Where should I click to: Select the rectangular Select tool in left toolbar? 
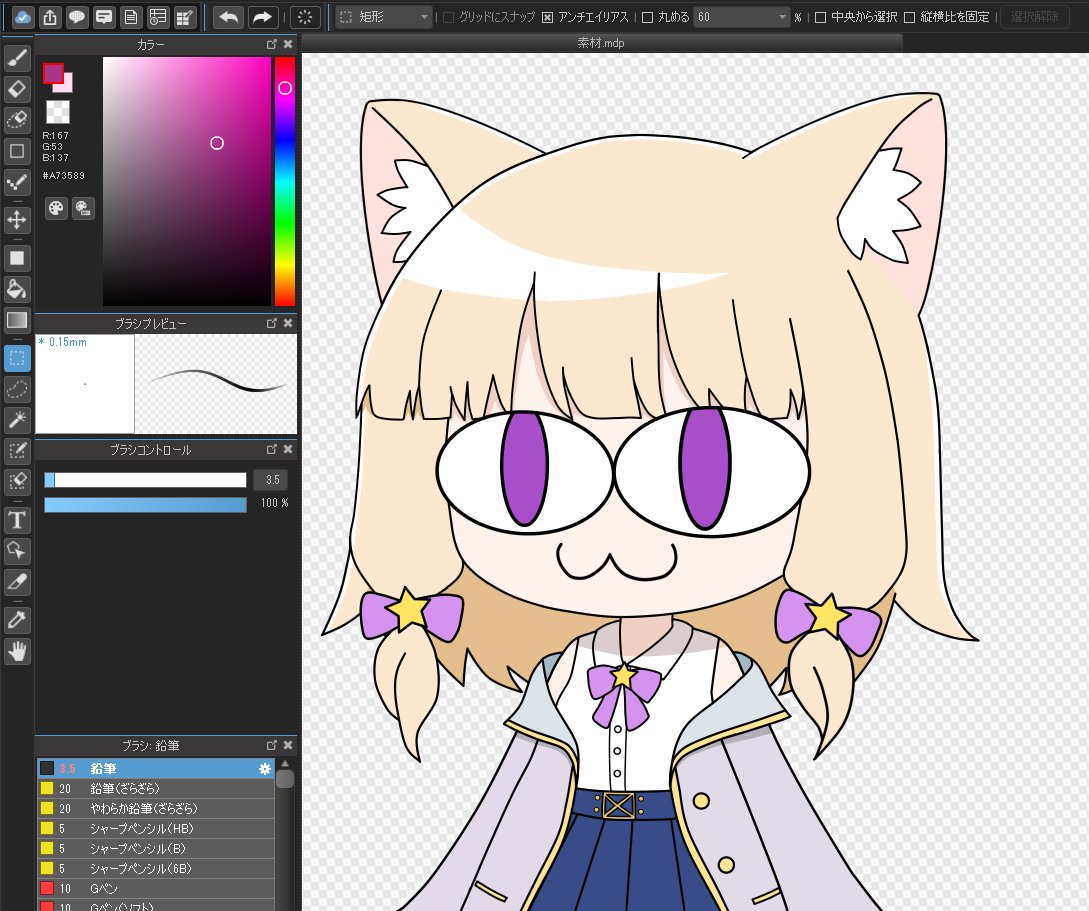17,358
